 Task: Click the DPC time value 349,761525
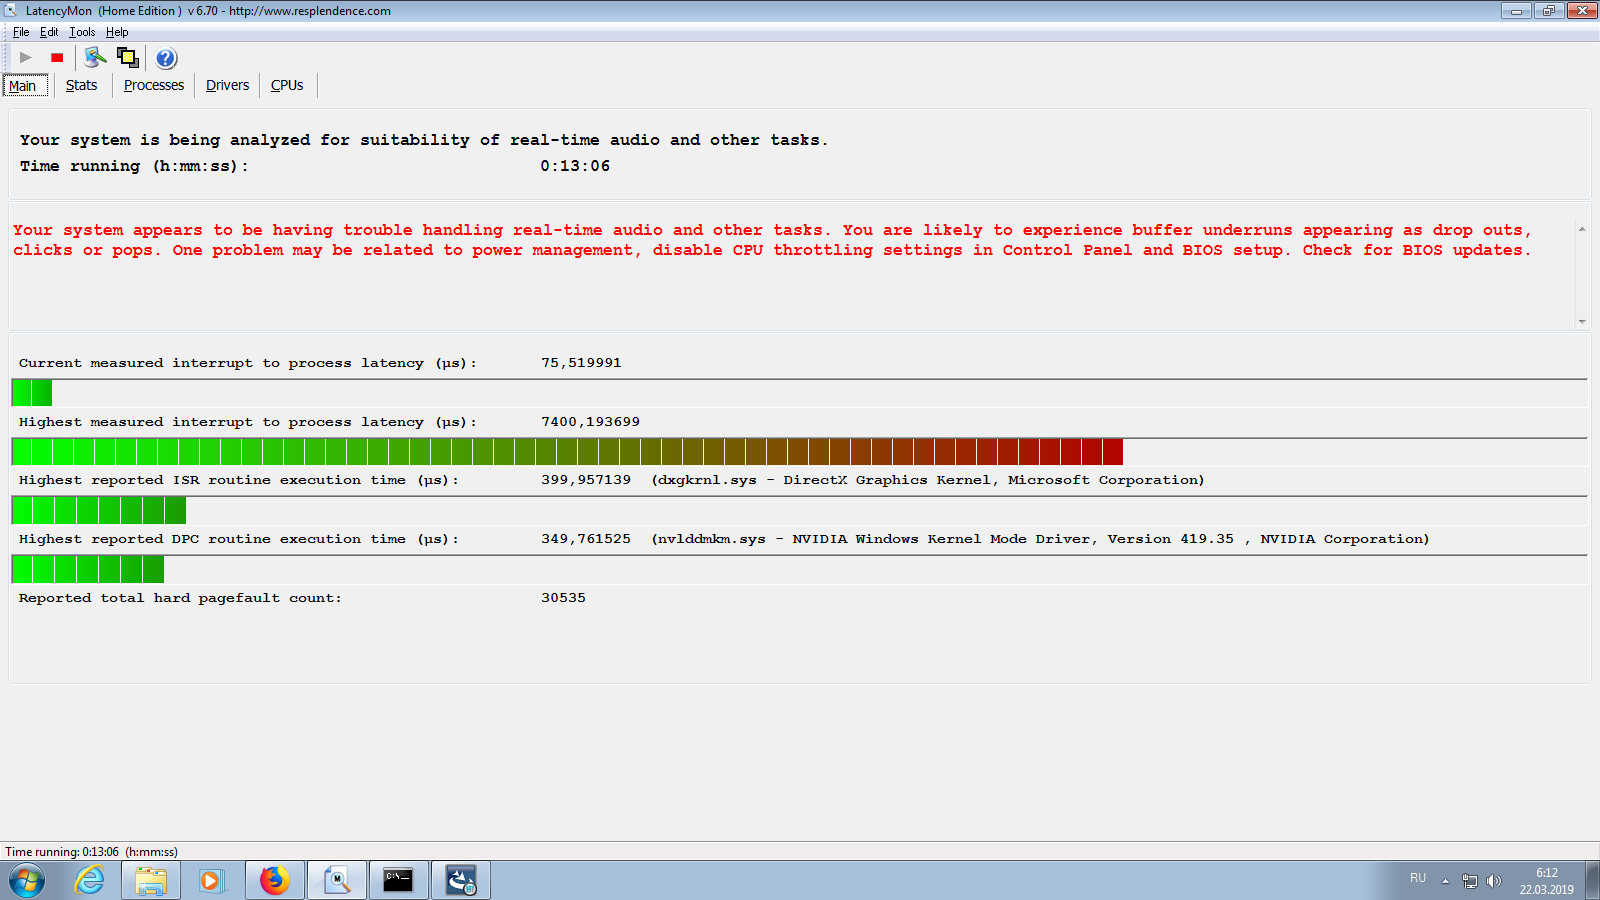point(586,539)
